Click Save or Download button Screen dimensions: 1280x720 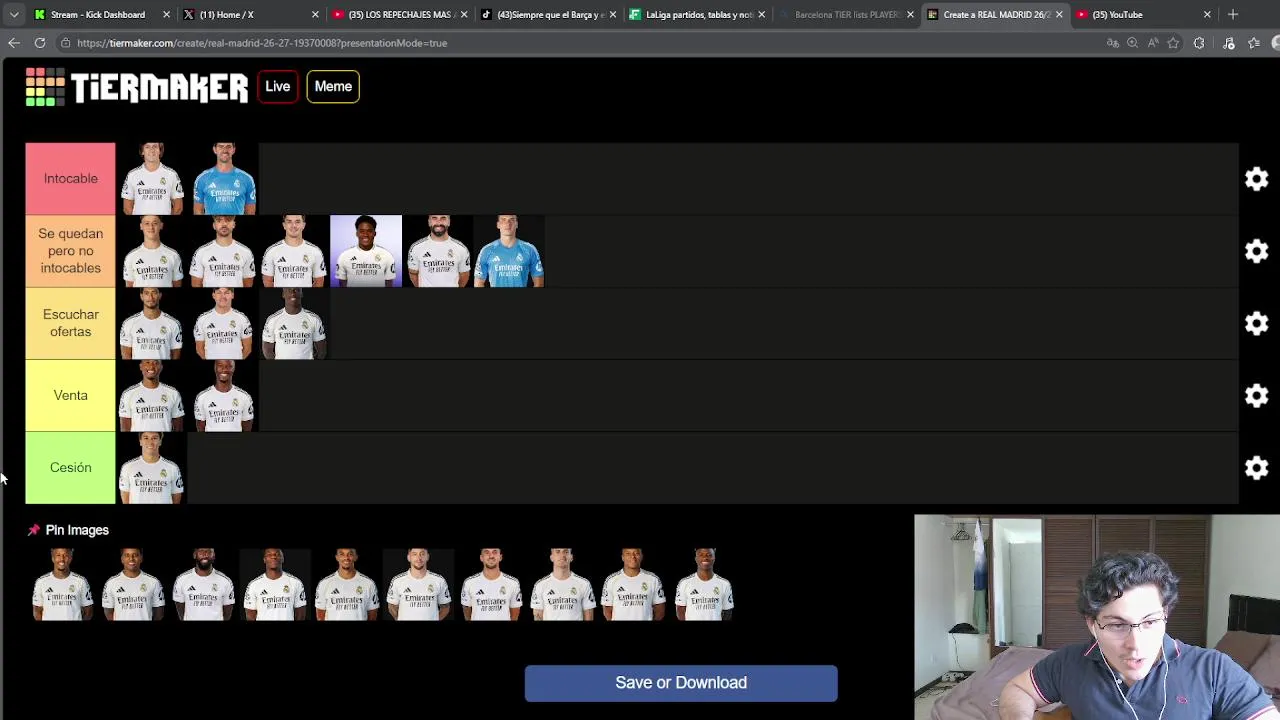[681, 683]
